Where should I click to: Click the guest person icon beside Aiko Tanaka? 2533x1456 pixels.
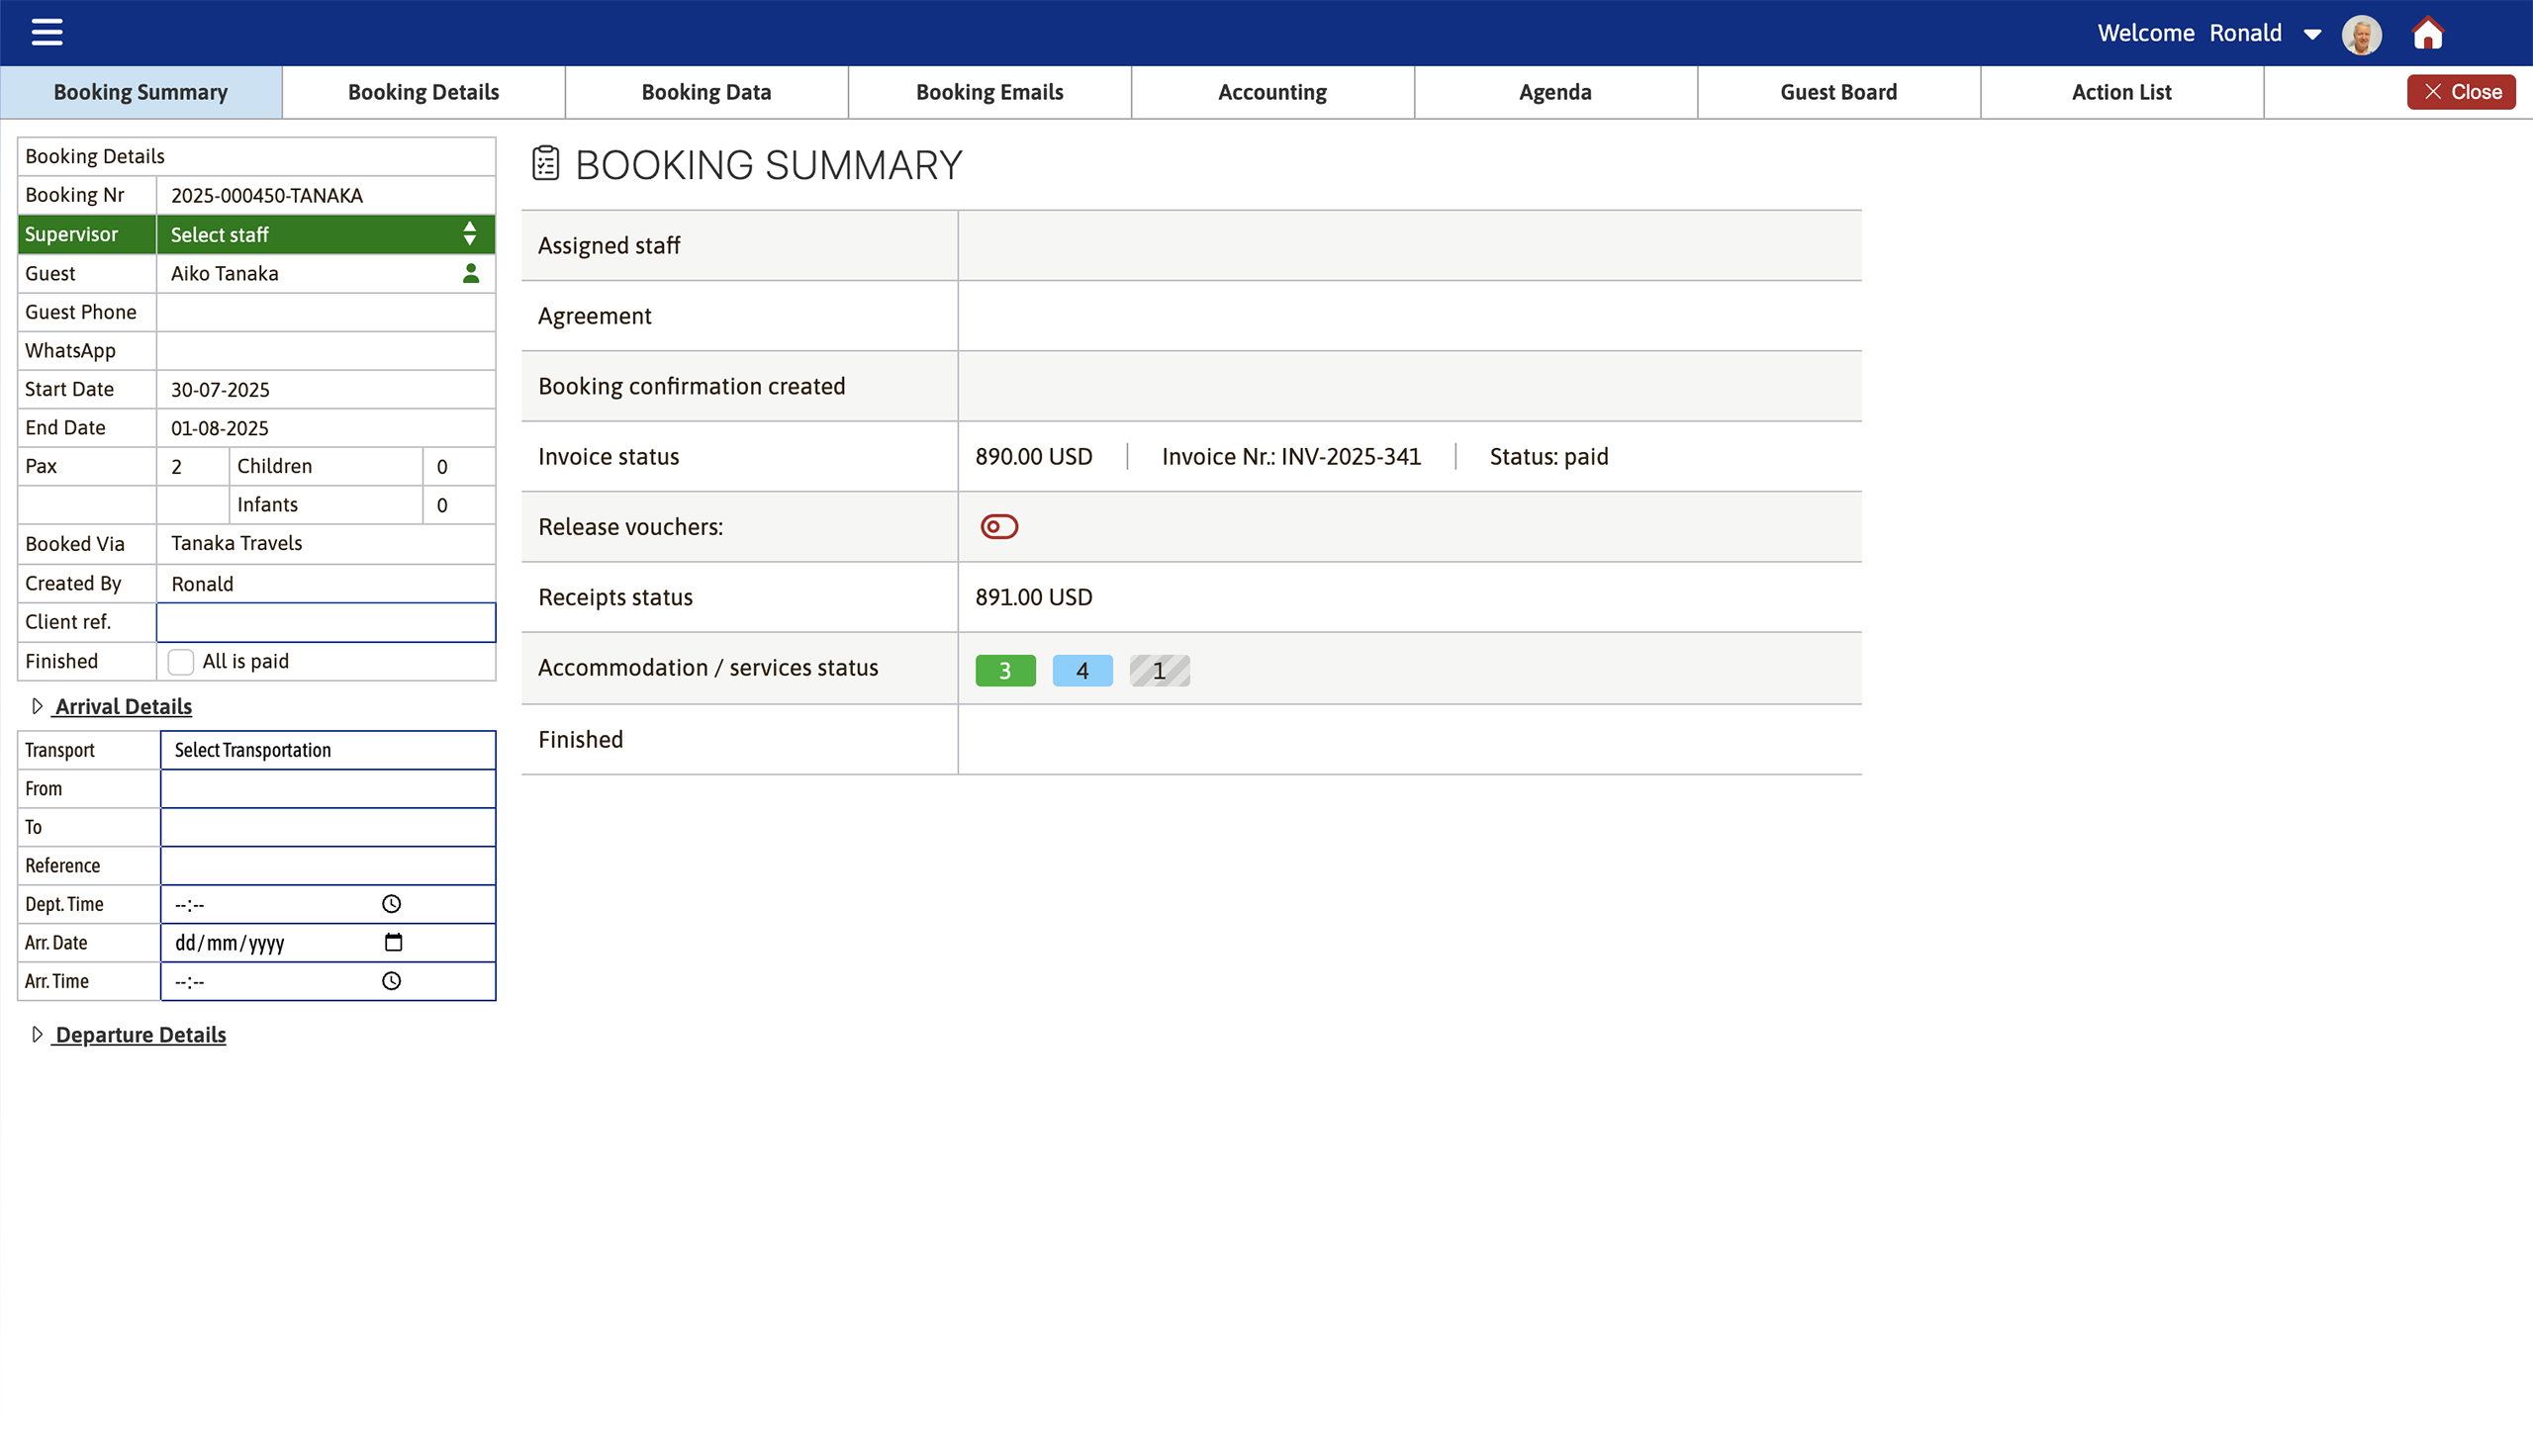click(x=470, y=273)
